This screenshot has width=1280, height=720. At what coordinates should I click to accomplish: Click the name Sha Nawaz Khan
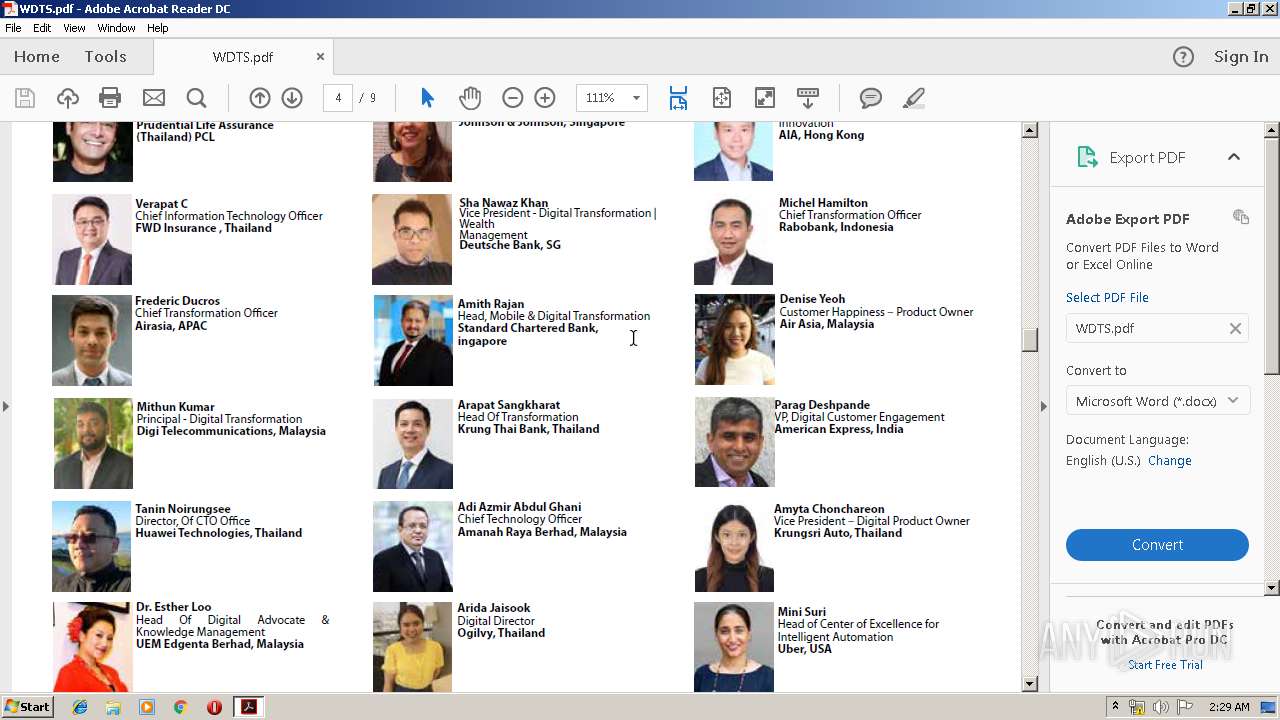[x=504, y=203]
